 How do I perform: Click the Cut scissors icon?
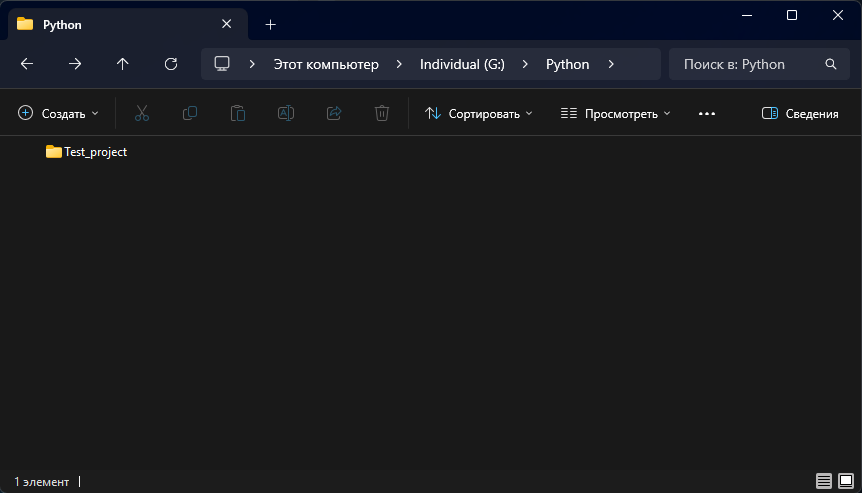(142, 113)
